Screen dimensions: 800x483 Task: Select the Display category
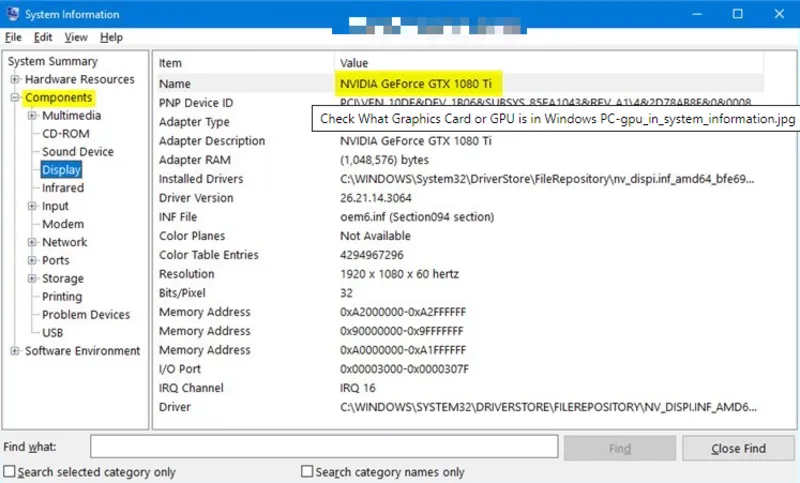61,170
